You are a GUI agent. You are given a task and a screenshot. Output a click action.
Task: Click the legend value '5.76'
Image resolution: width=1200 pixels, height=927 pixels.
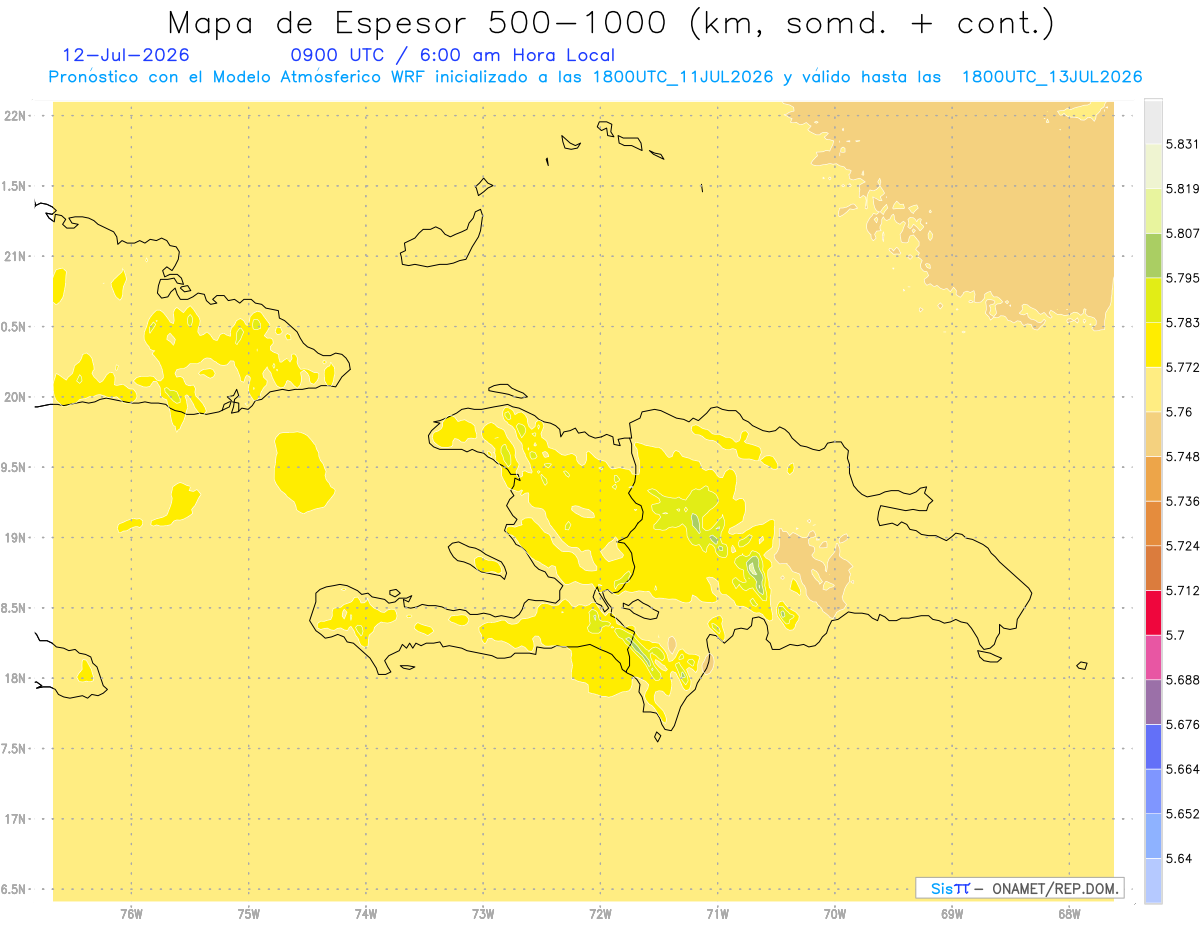(x=1179, y=412)
